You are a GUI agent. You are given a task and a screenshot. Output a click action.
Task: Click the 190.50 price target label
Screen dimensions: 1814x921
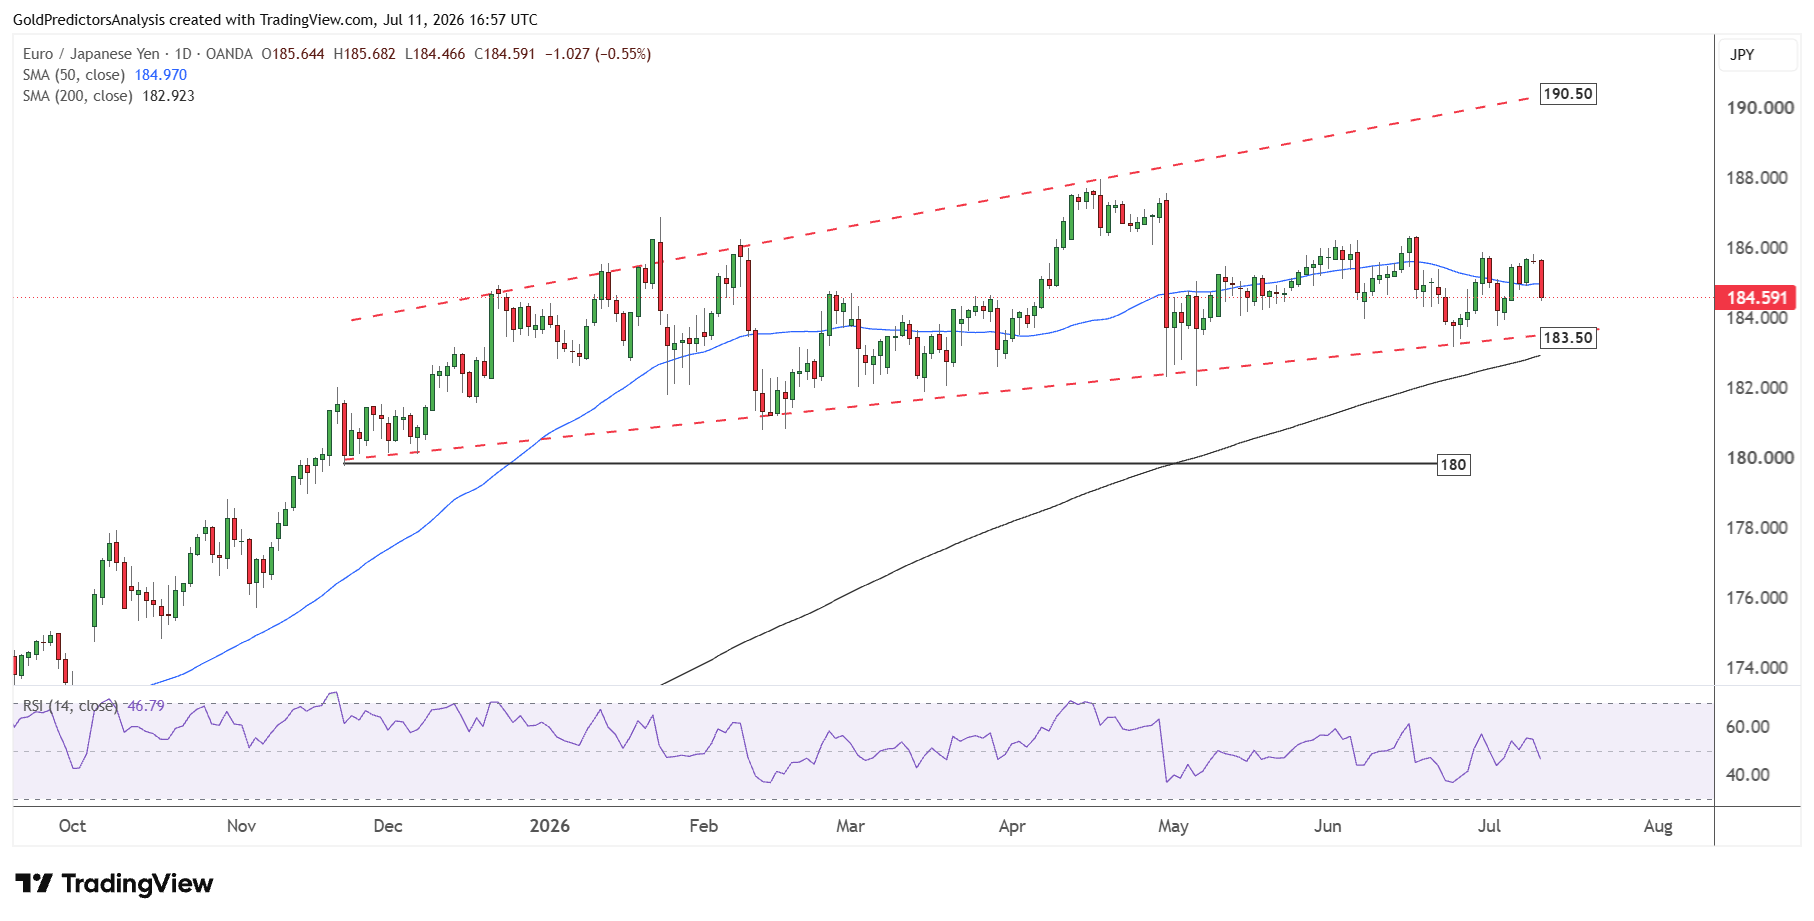(x=1568, y=94)
